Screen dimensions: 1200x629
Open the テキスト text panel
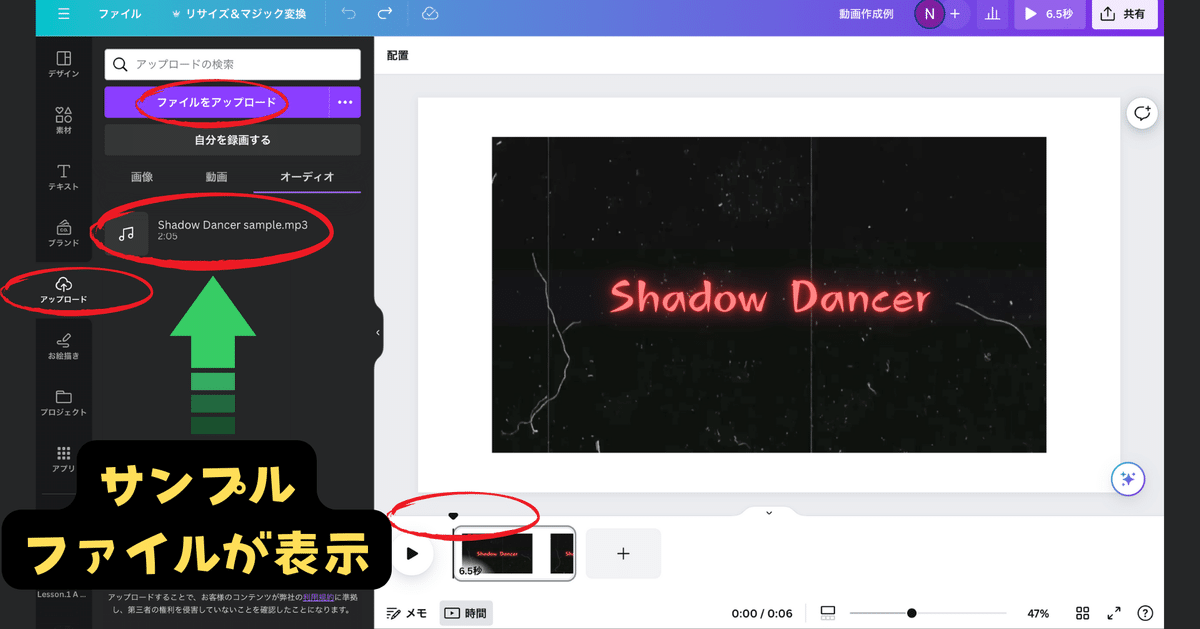64,177
